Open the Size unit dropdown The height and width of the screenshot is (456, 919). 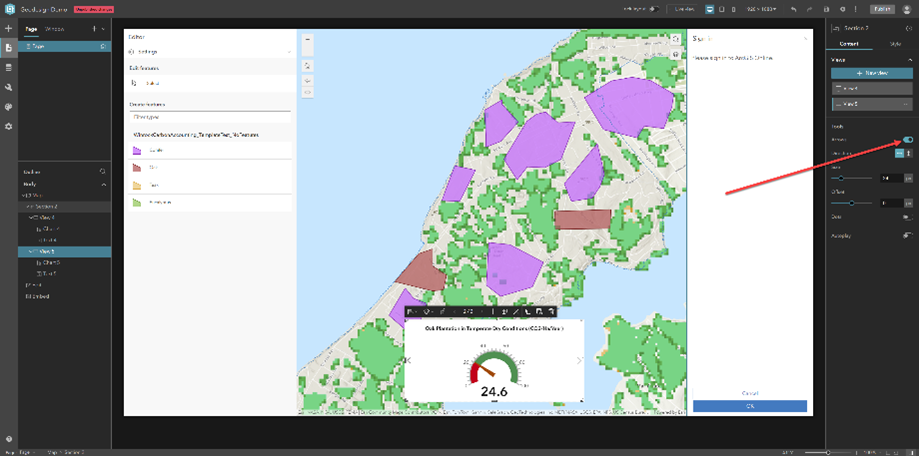(x=908, y=178)
